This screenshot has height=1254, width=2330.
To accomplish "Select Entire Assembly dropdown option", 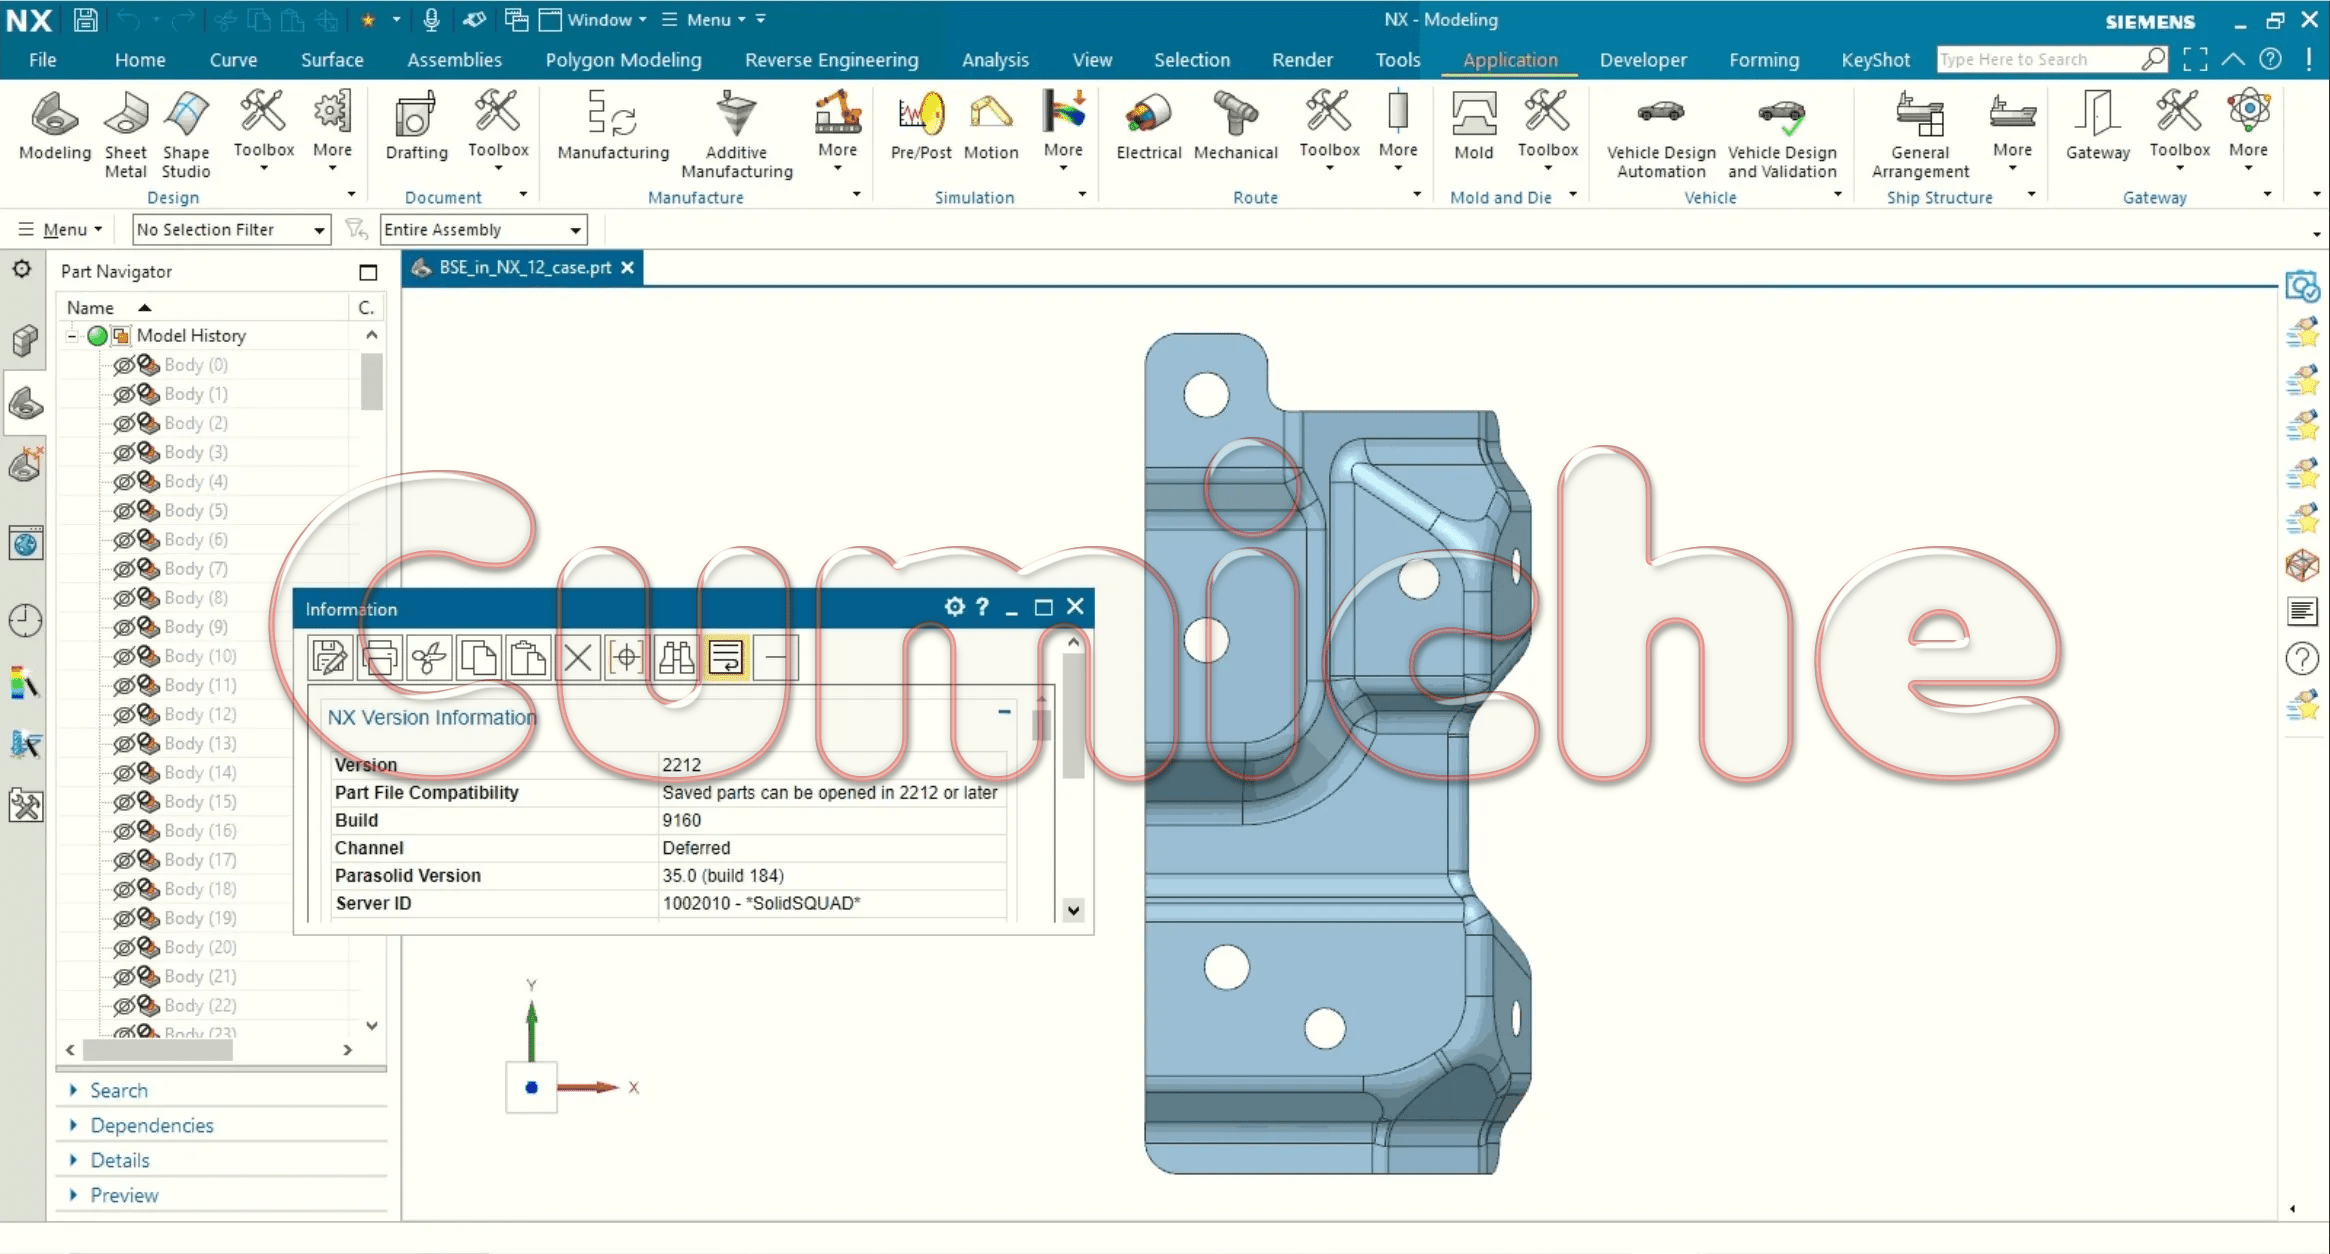I will pos(479,229).
